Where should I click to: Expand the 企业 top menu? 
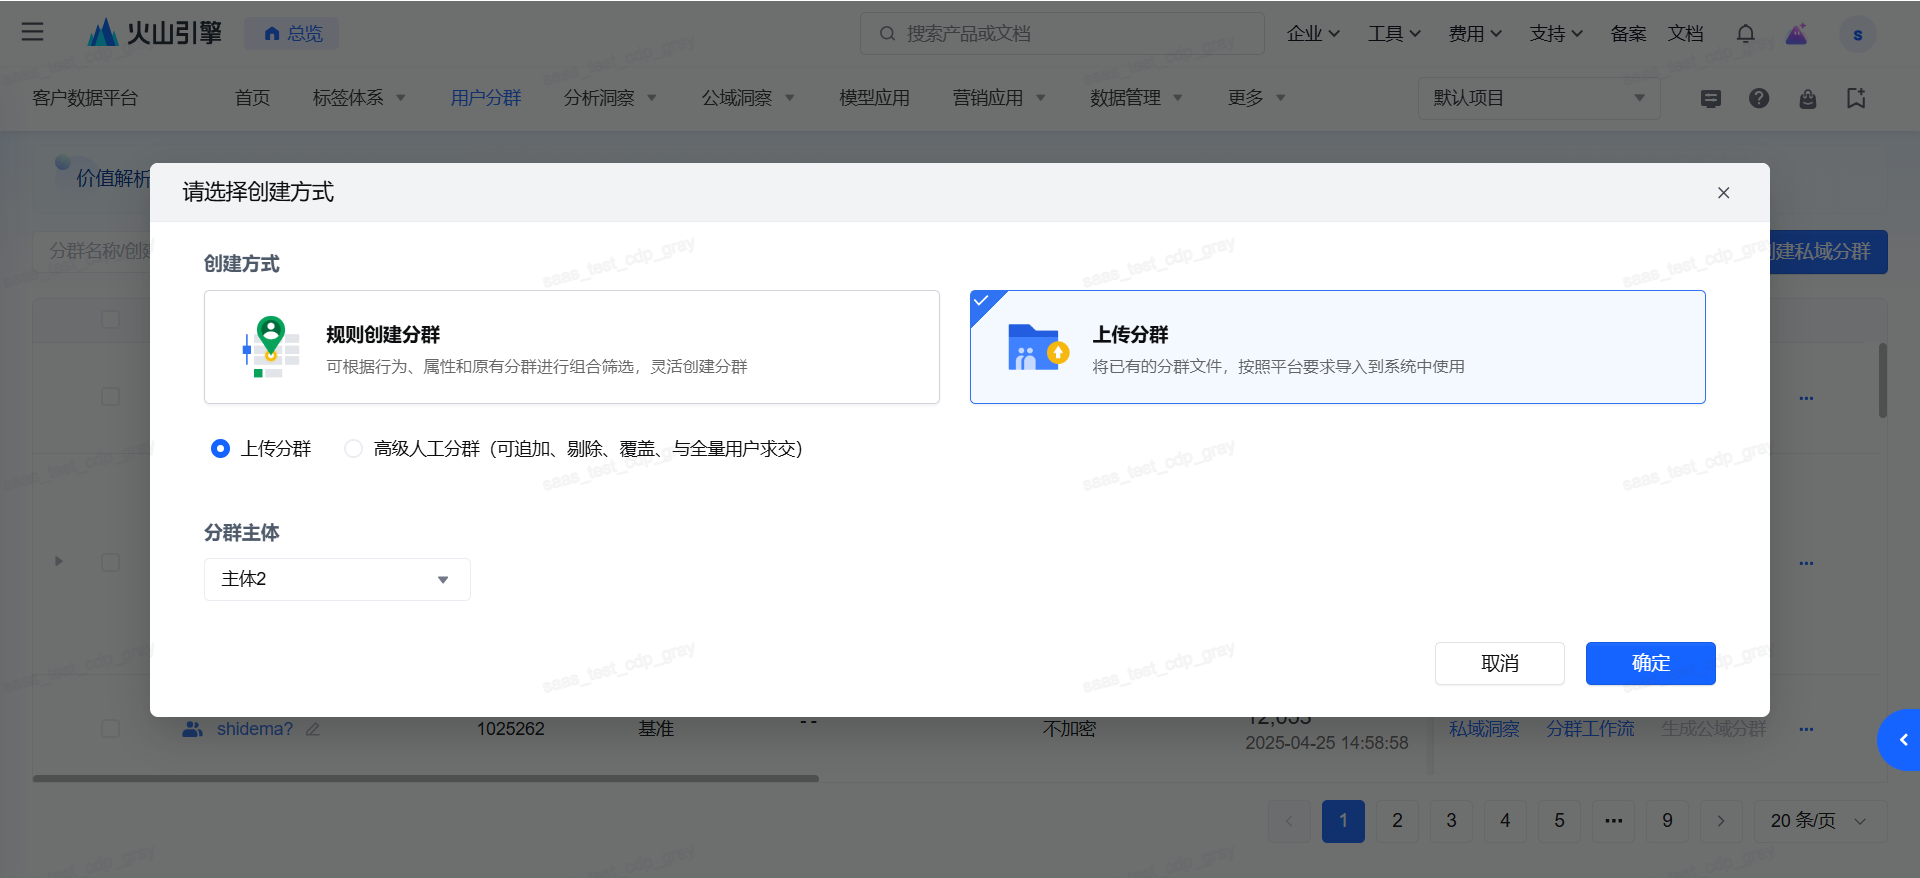(1312, 34)
